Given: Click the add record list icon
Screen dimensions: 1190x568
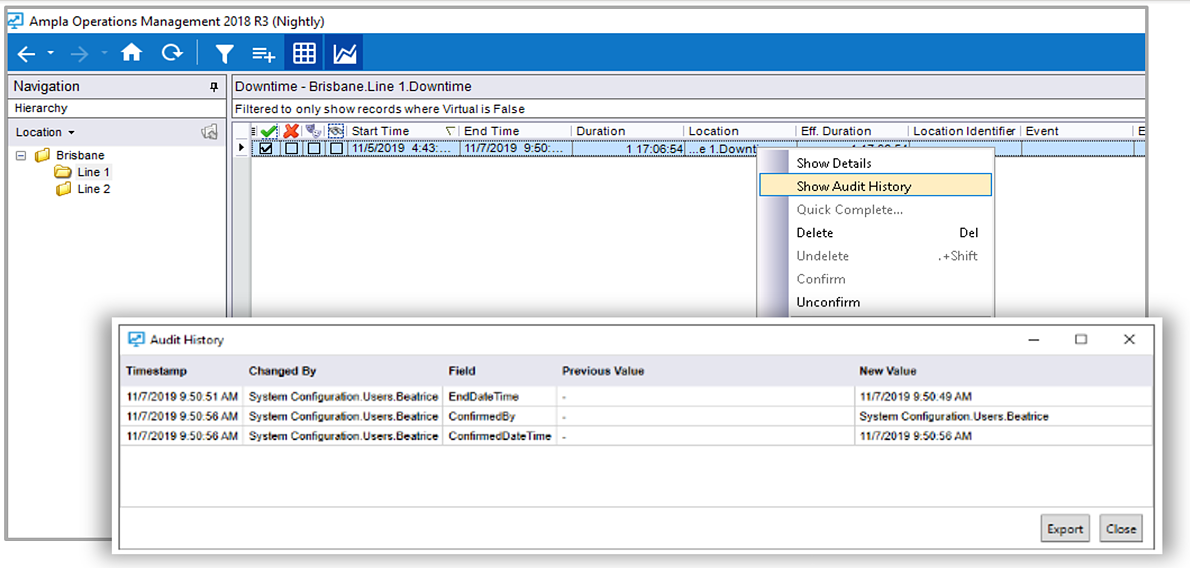Looking at the screenshot, I should point(263,54).
